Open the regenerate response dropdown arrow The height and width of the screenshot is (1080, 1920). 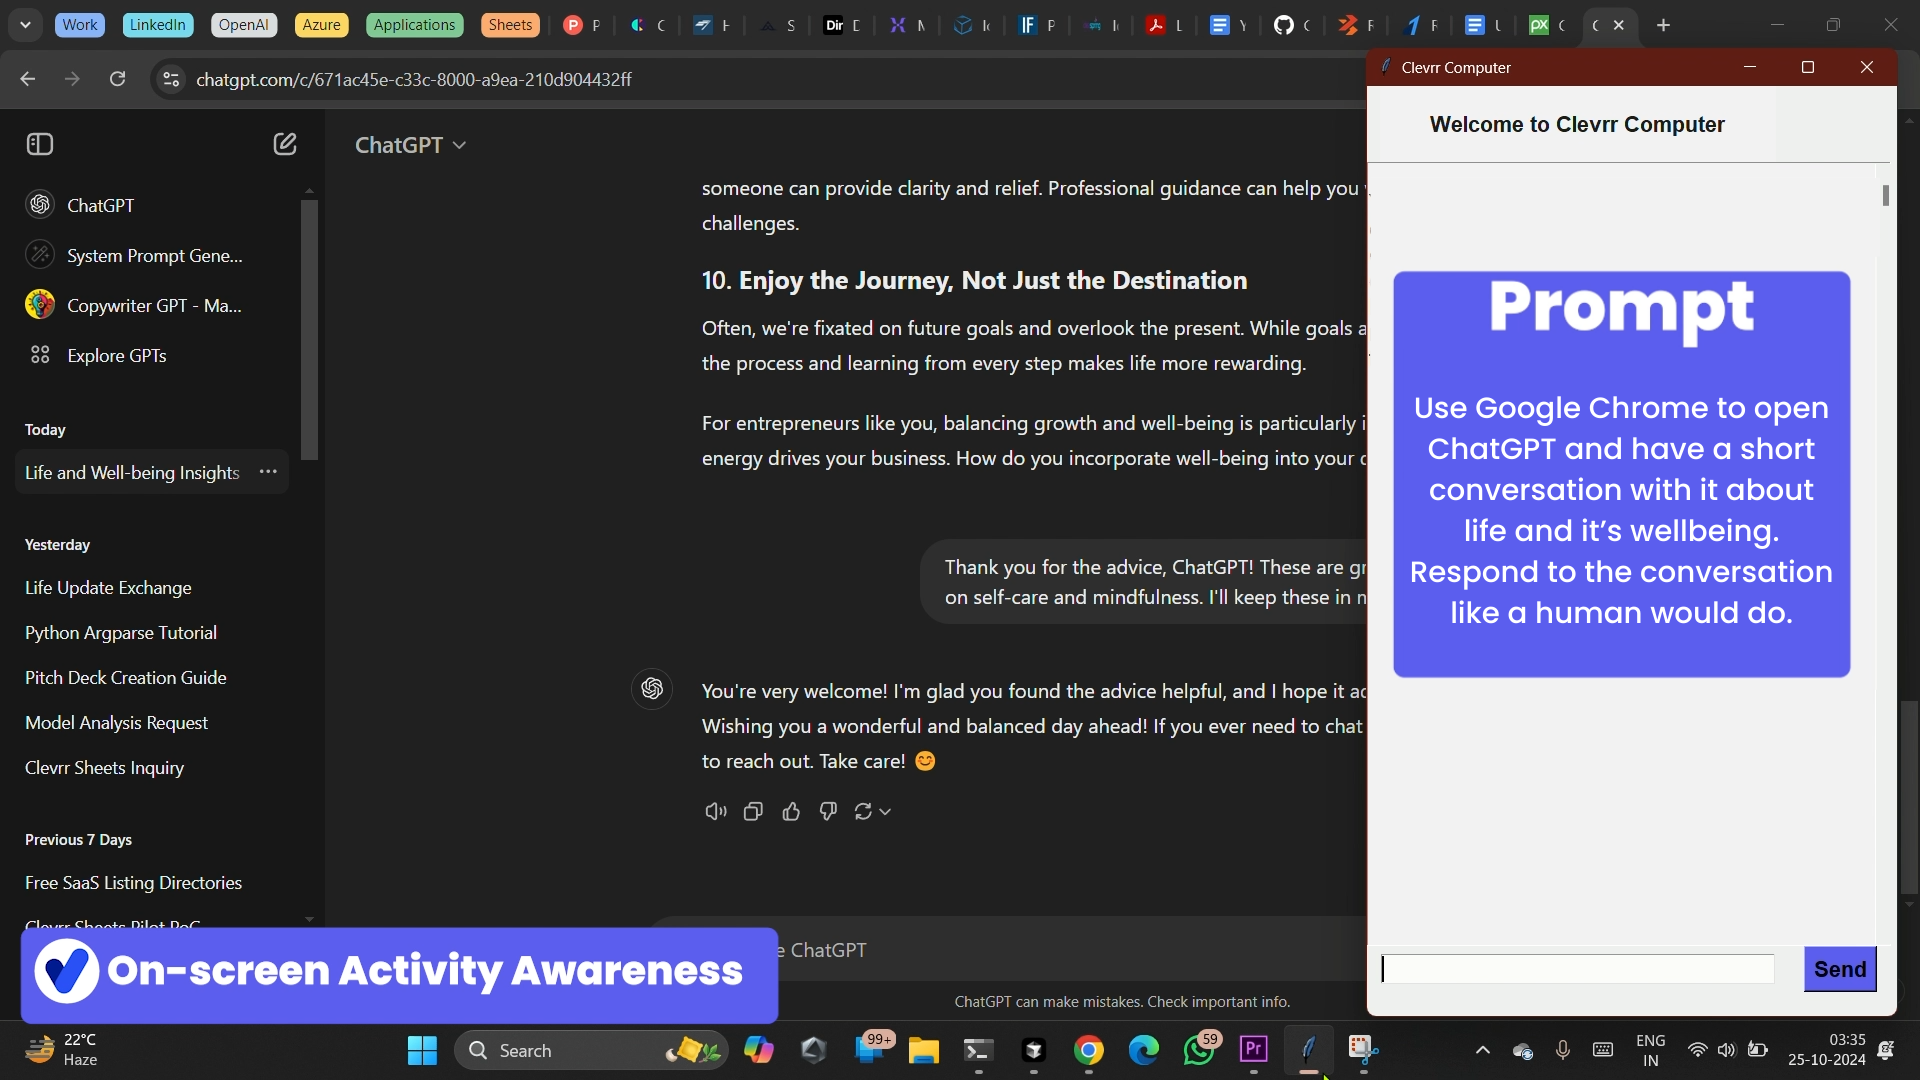(885, 812)
